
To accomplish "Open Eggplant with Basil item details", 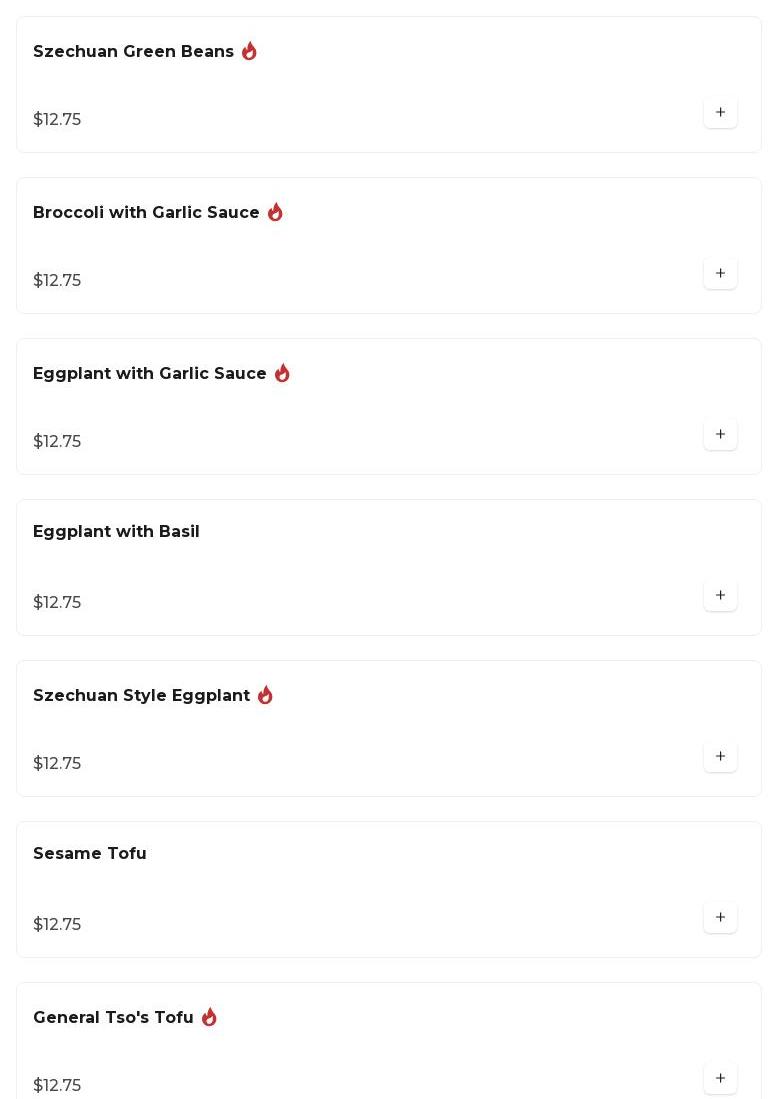I will (x=116, y=532).
